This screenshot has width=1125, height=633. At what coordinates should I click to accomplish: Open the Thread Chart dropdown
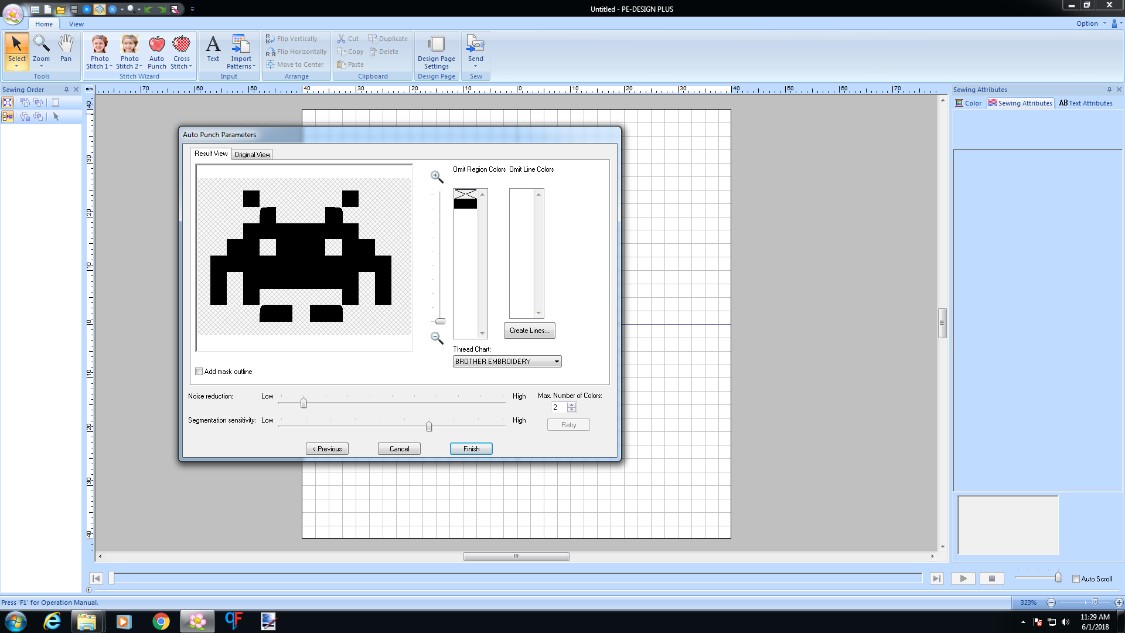click(x=507, y=361)
